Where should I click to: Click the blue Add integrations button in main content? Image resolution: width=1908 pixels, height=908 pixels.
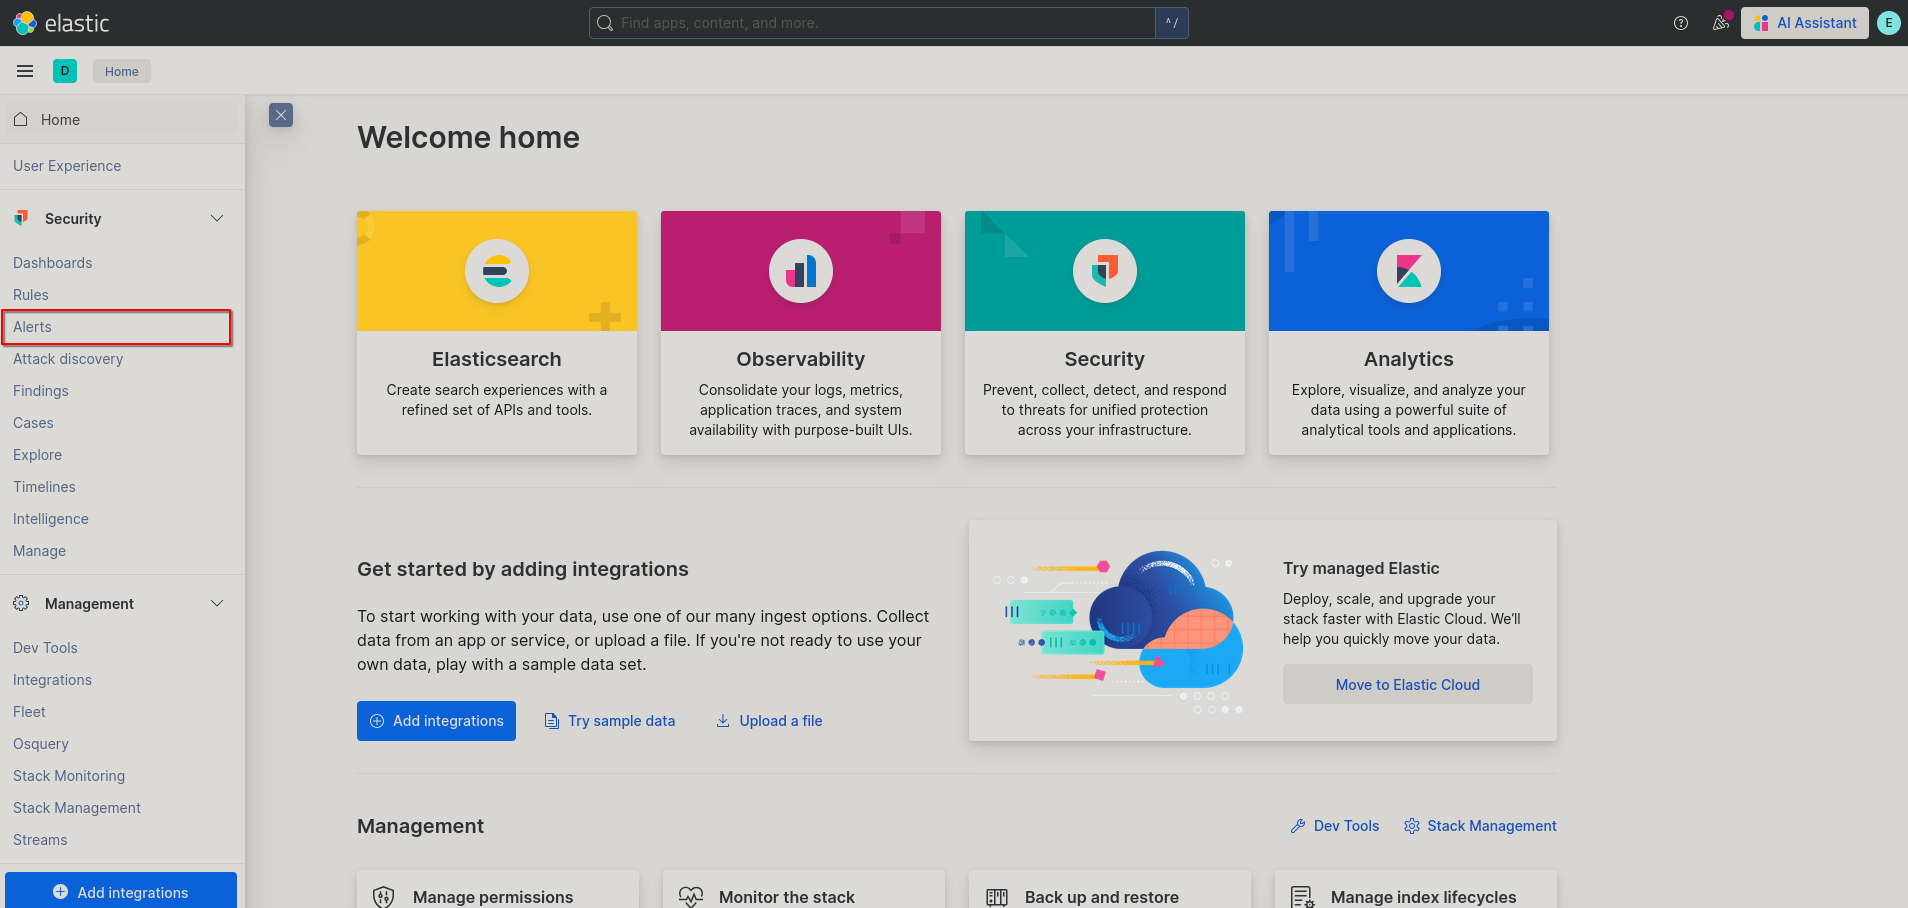(436, 721)
